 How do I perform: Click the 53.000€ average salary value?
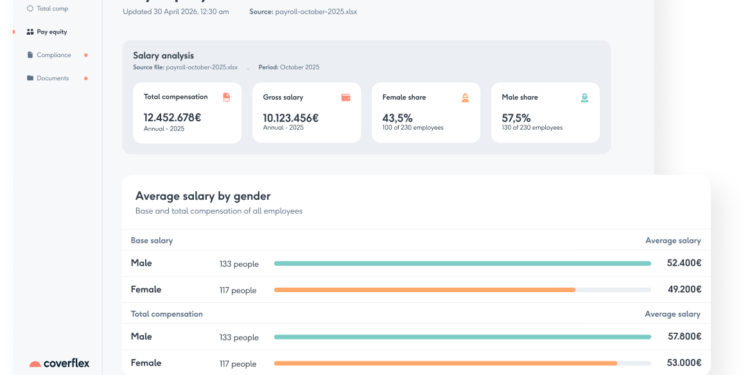[684, 363]
